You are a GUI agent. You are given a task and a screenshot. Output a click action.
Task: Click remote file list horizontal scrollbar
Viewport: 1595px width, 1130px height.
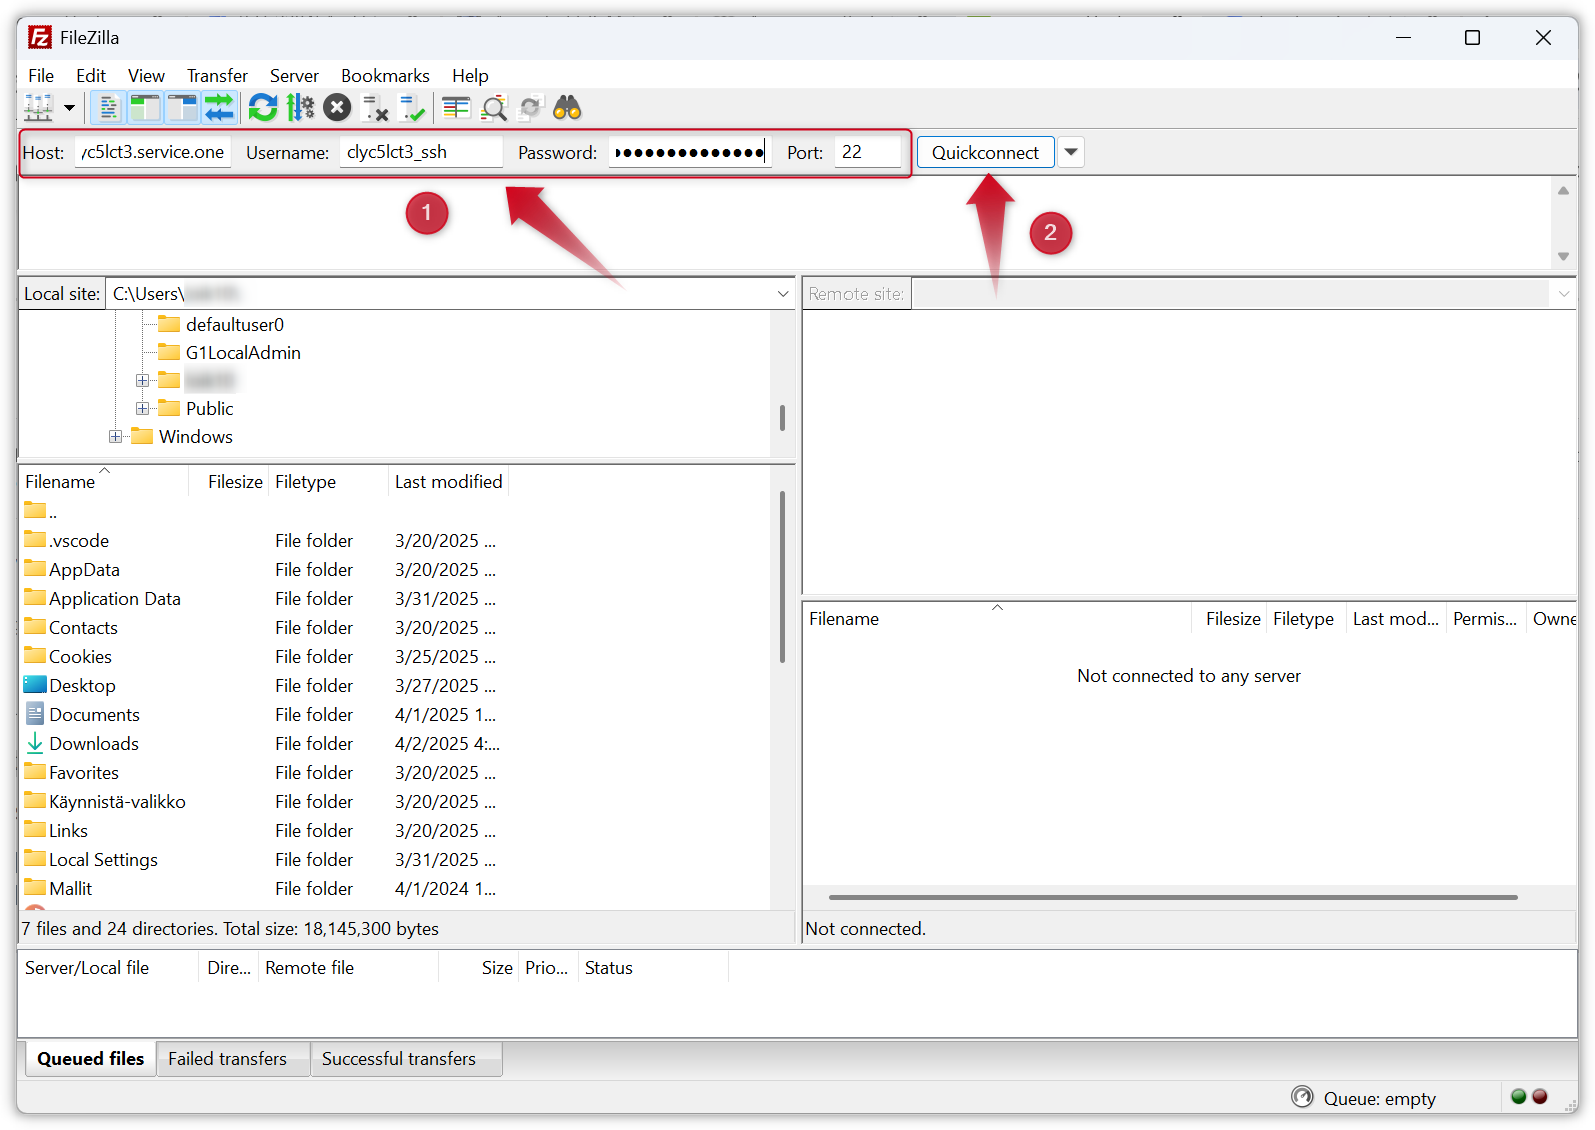click(1173, 897)
